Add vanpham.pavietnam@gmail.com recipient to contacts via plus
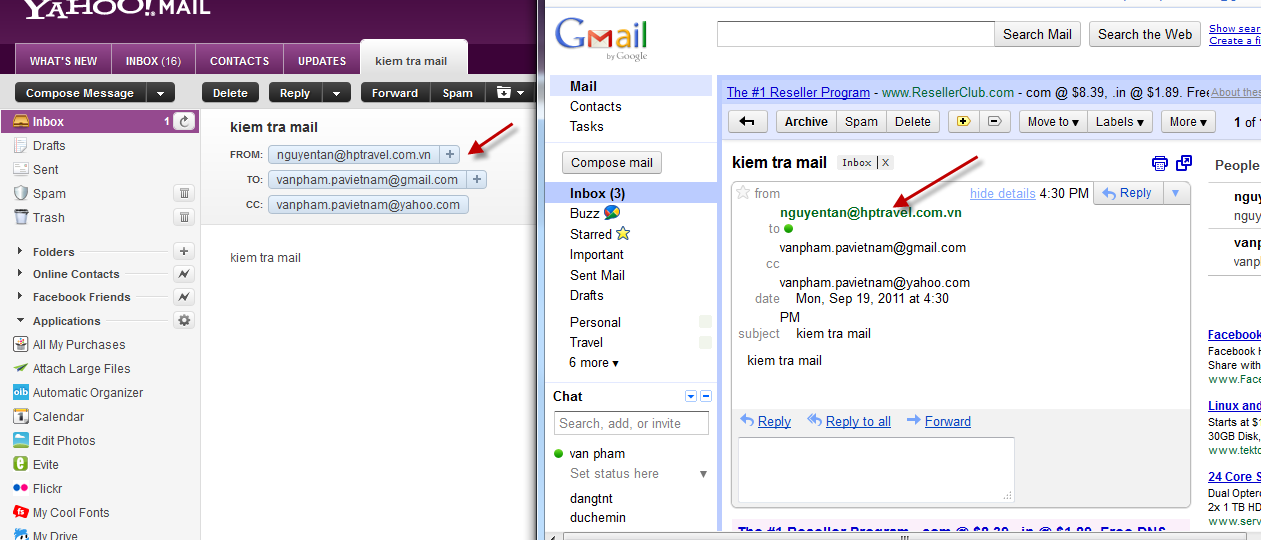The image size is (1261, 540). tap(477, 180)
